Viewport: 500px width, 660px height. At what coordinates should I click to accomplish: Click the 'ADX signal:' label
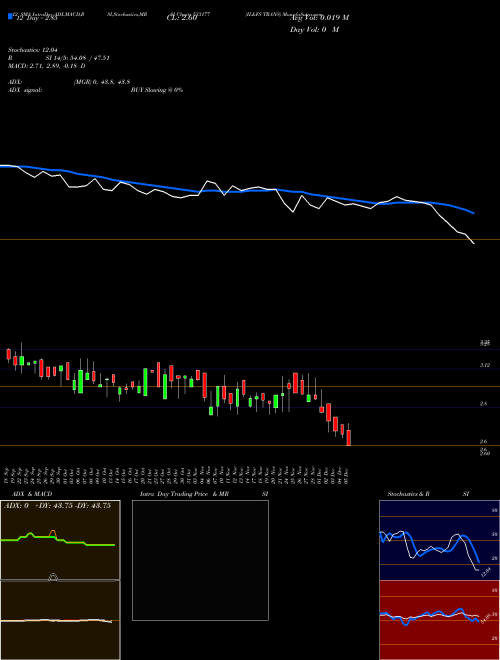pos(25,90)
